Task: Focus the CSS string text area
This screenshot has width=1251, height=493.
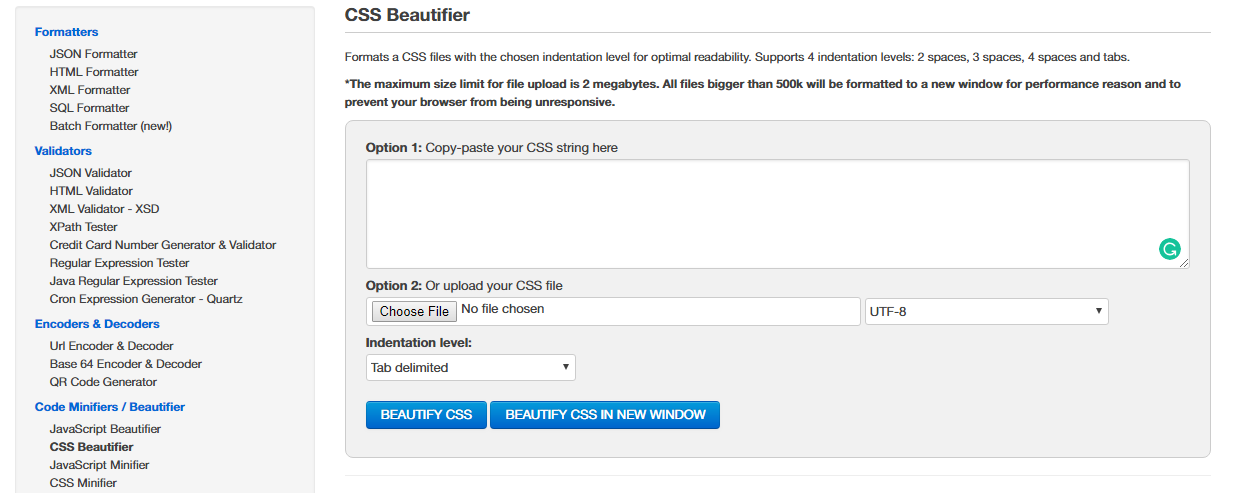Action: [x=778, y=214]
